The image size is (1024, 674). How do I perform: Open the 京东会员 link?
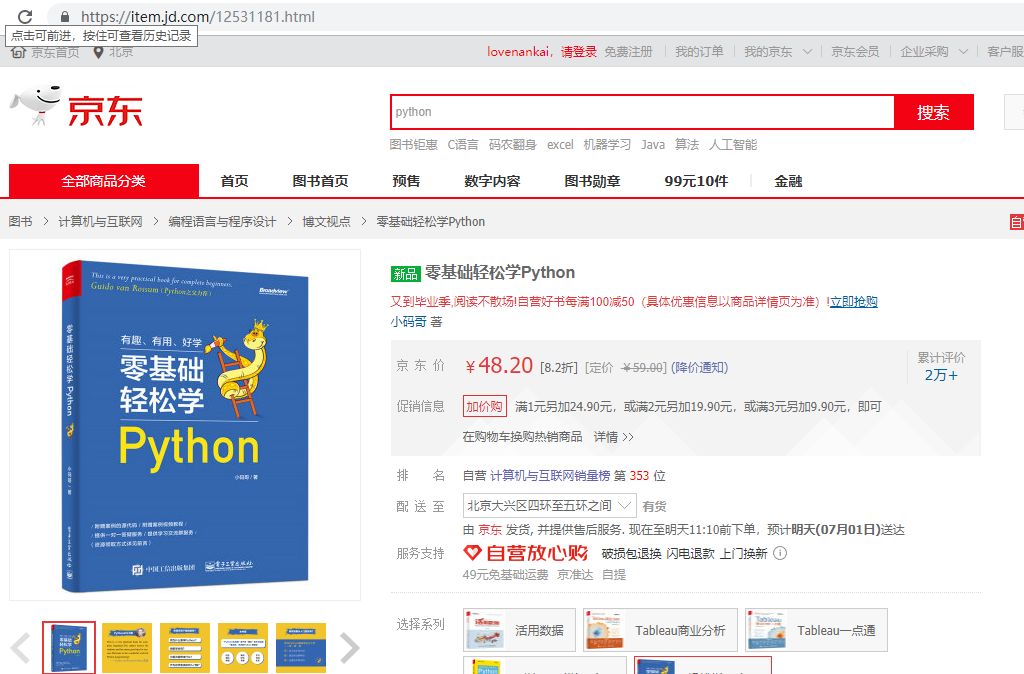855,52
